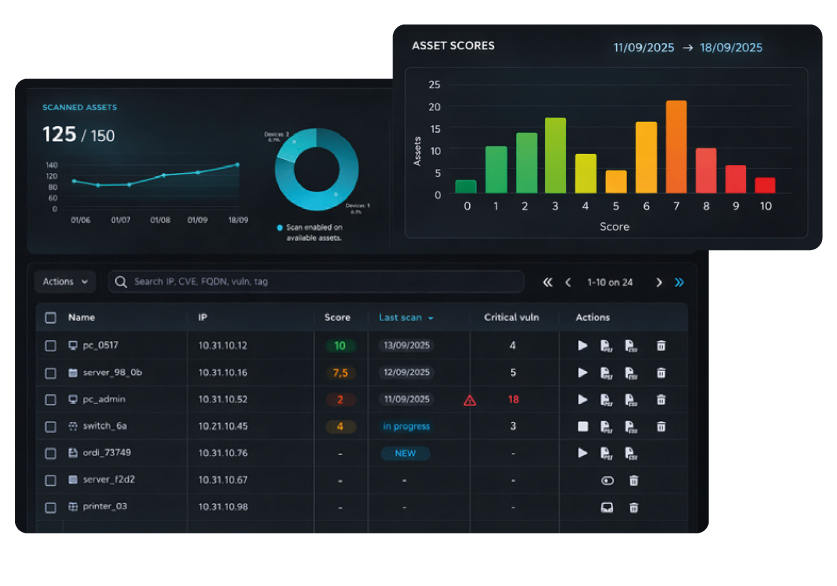Click the critical warning icon on pc_admin

click(470, 400)
